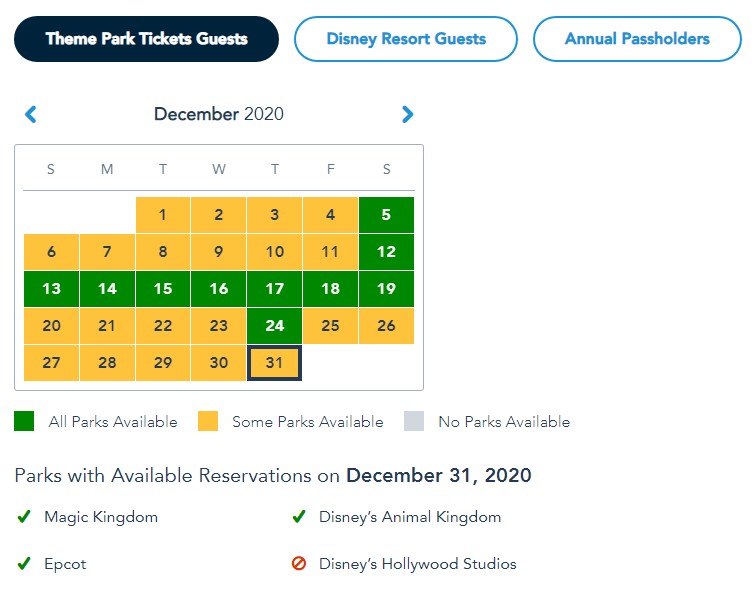The height and width of the screenshot is (608, 755).
Task: Click the red unavailable icon for Hollywood Studios
Action: click(298, 564)
